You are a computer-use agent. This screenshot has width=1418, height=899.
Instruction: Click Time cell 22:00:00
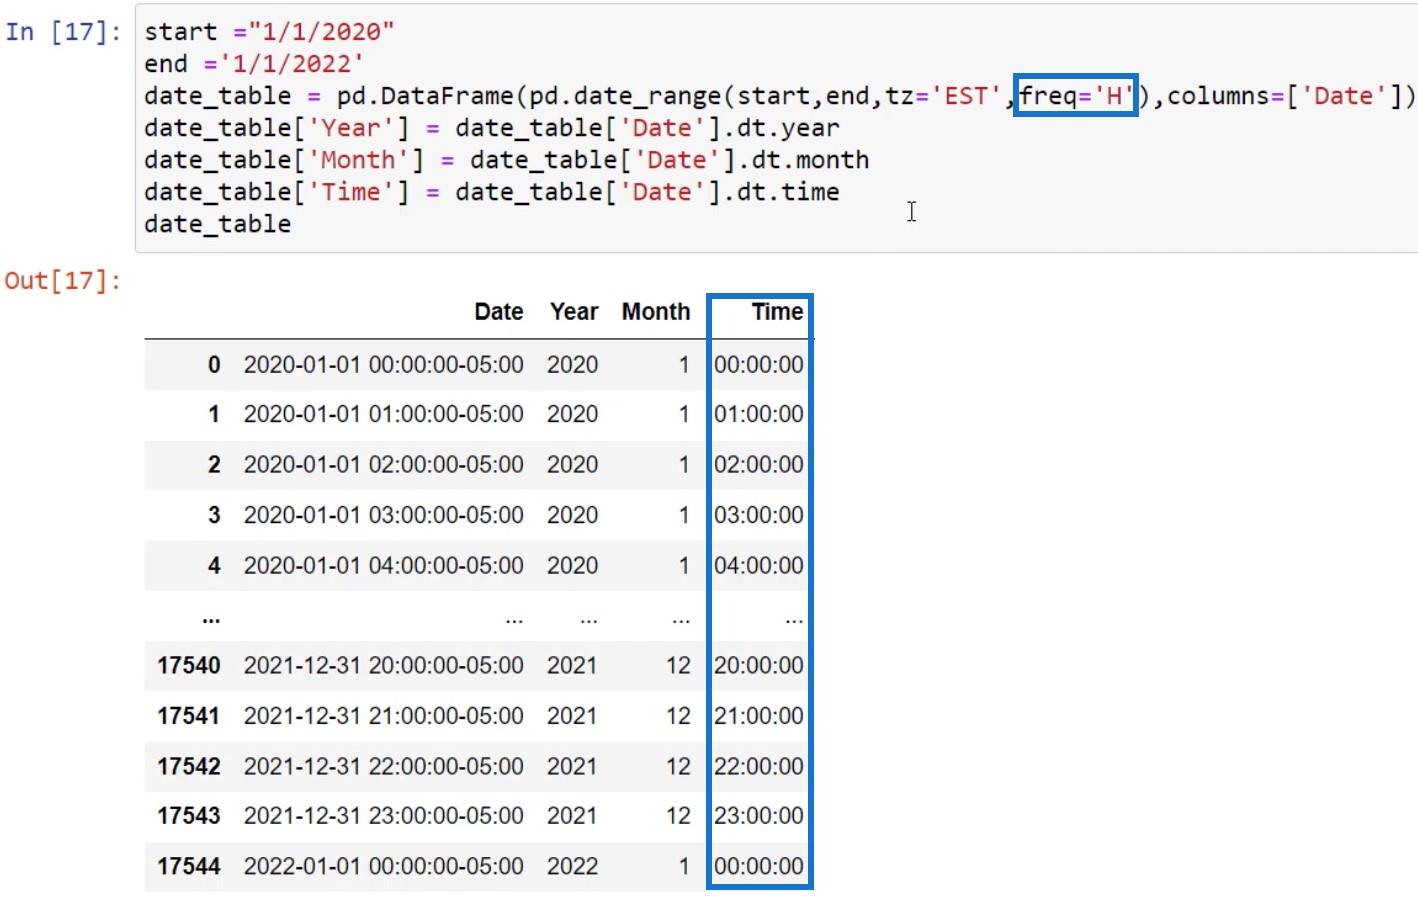[x=759, y=767]
